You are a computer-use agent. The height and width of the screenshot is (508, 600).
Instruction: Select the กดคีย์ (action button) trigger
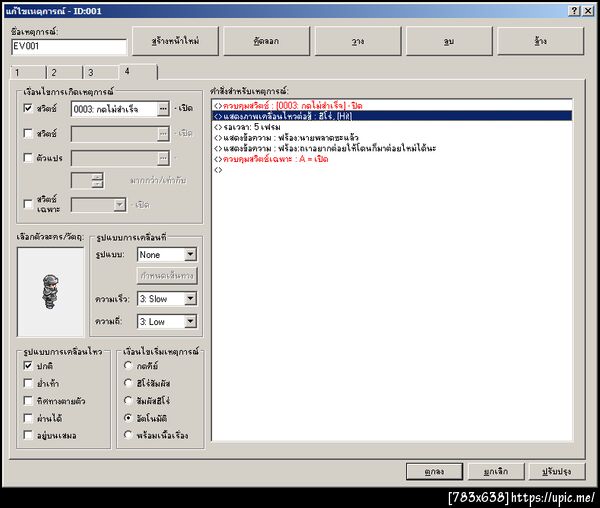coord(128,365)
